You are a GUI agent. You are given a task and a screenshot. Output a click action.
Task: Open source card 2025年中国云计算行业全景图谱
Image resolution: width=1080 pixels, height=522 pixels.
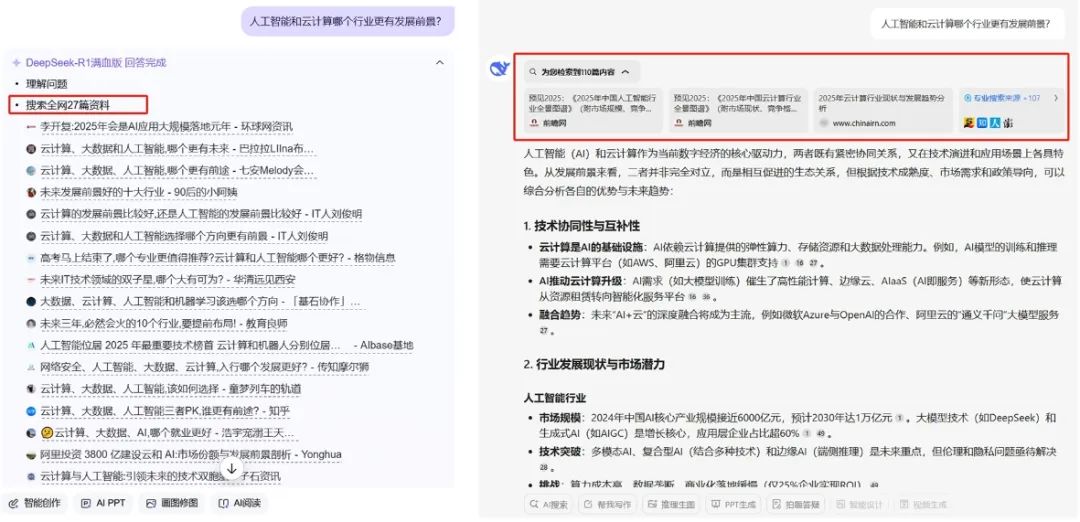click(x=738, y=110)
